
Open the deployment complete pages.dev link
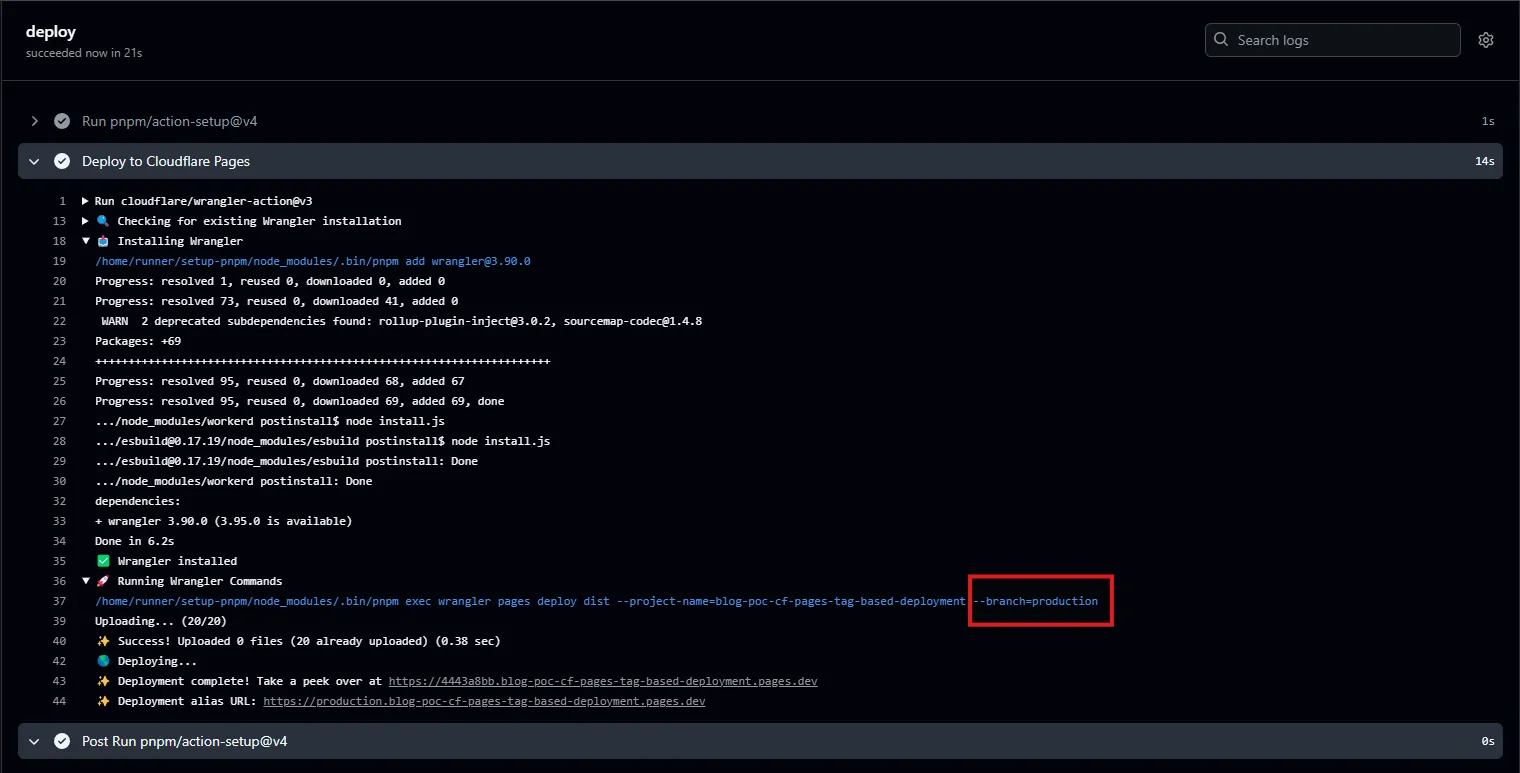coord(604,680)
